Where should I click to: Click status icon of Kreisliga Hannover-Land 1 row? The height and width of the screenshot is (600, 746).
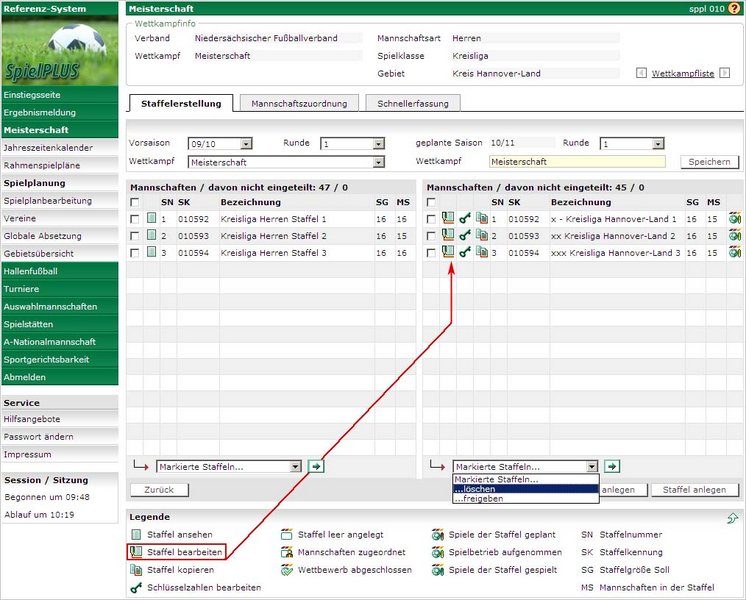coord(735,219)
